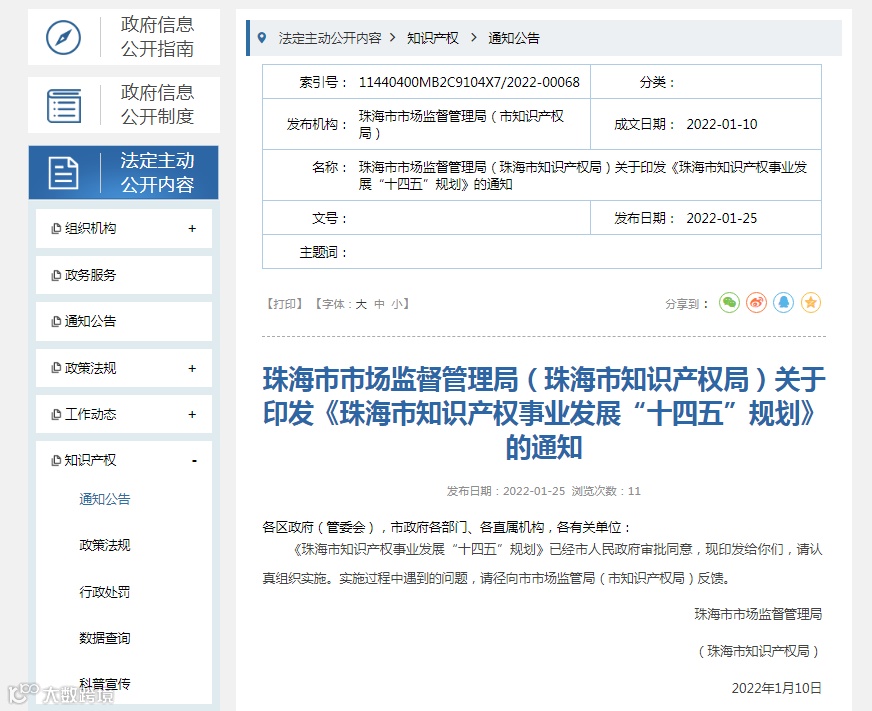This screenshot has height=711, width=872.
Task: Select 政策法规 under 知识产权
Action: pyautogui.click(x=105, y=545)
